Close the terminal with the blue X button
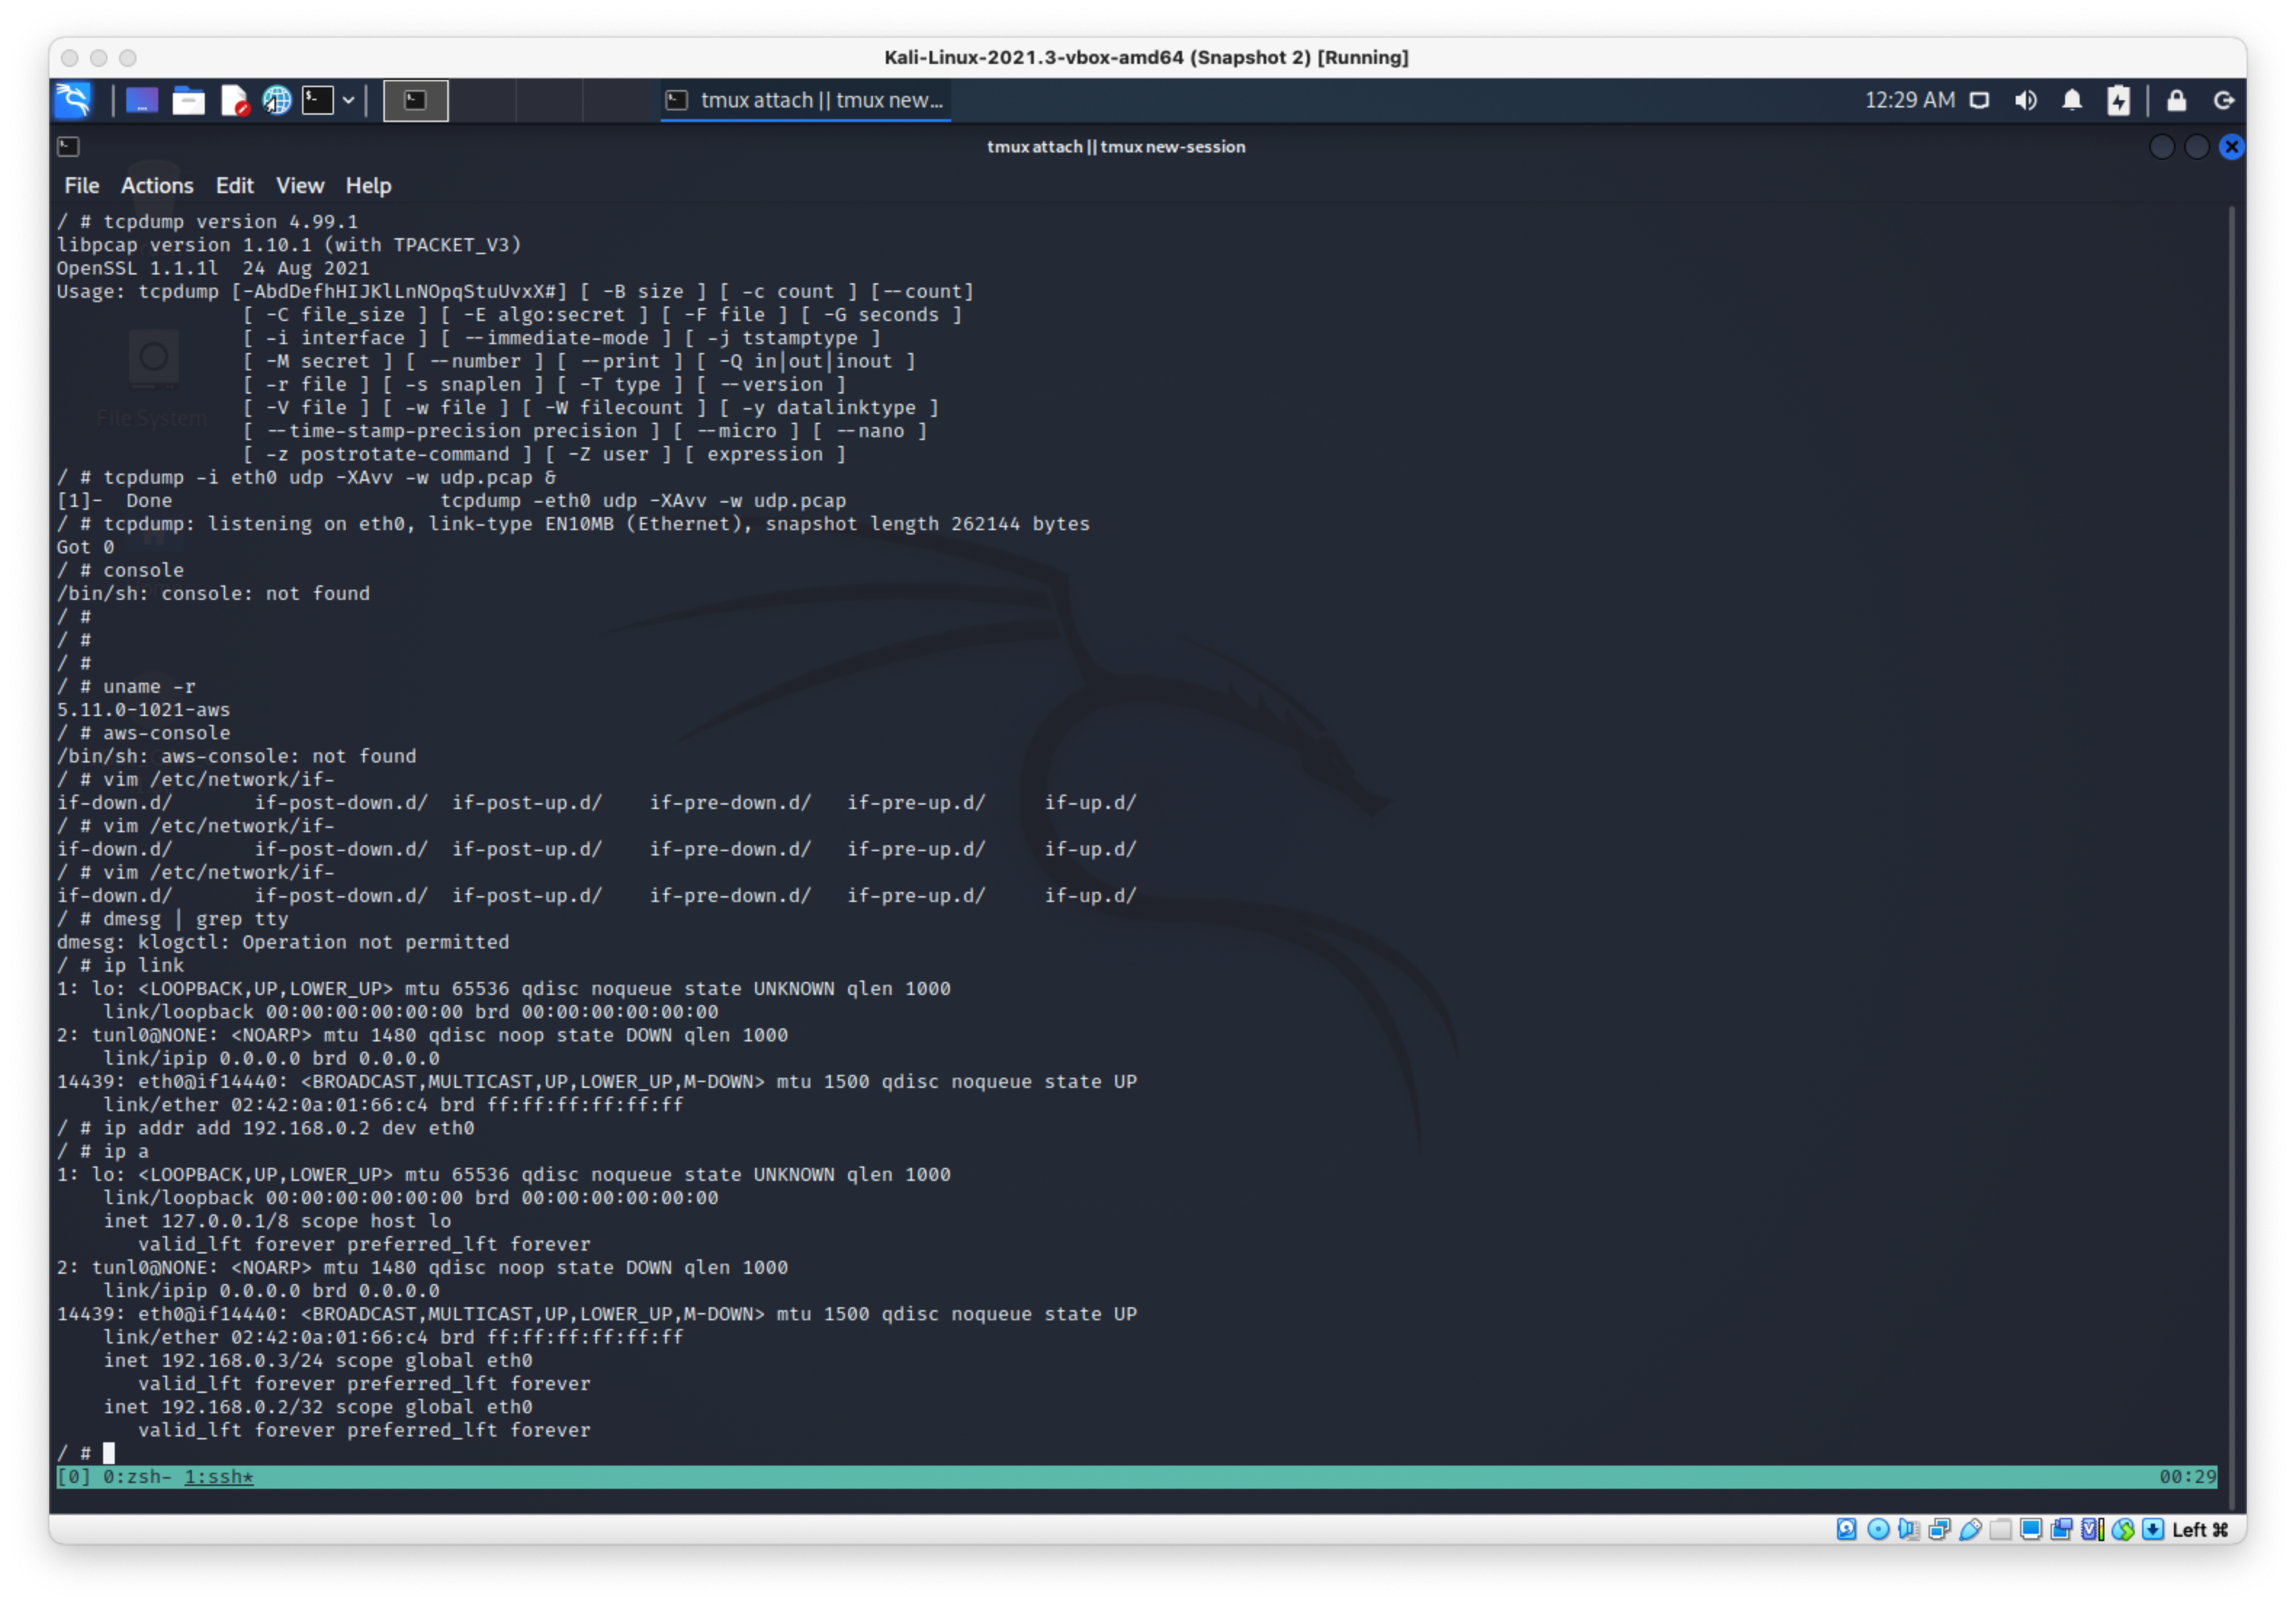Viewport: 2296px width, 1605px height. tap(2231, 147)
